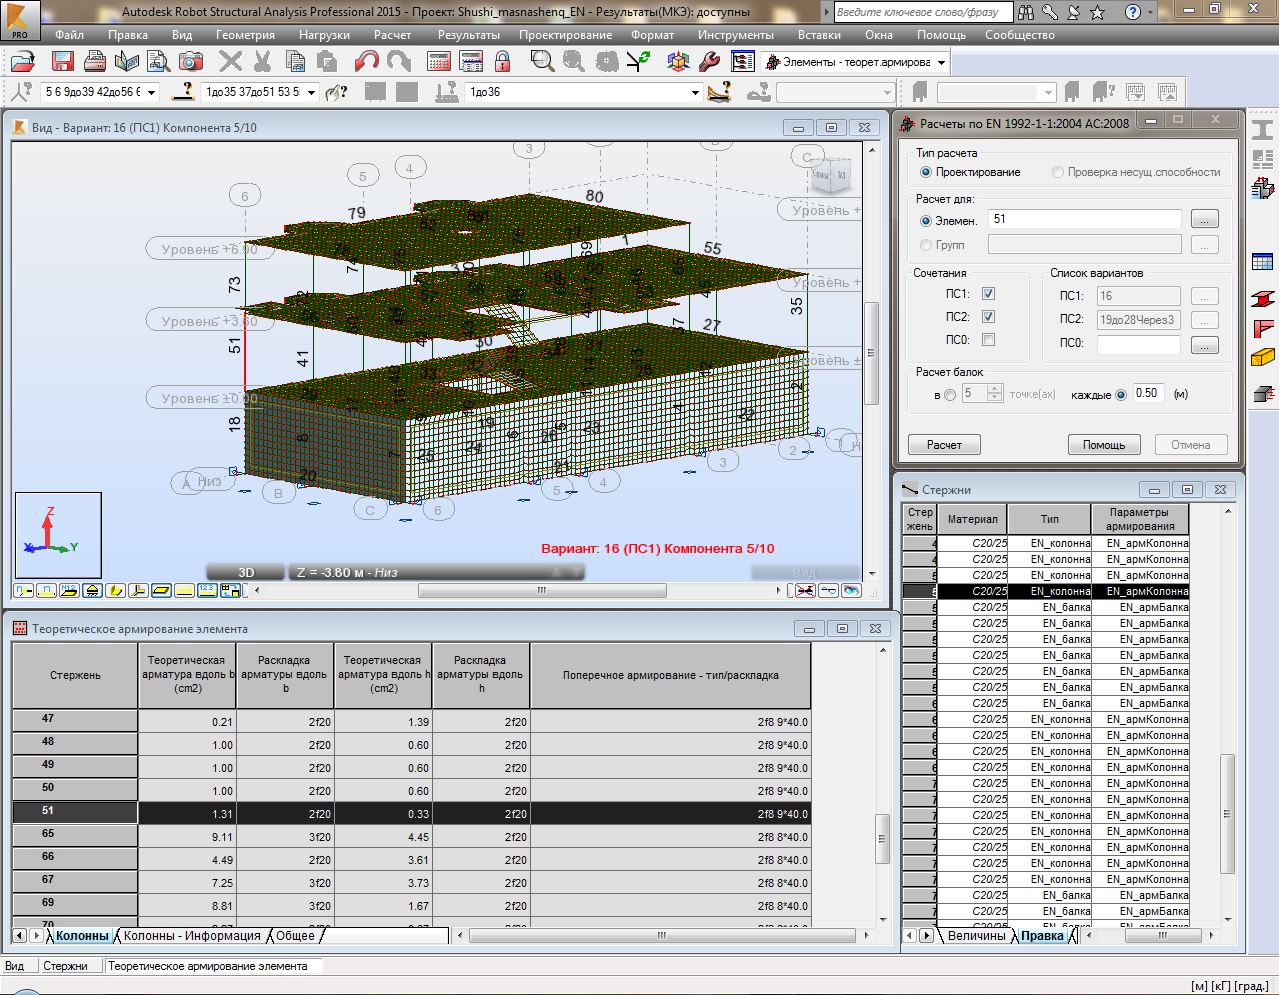1279x995 pixels.
Task: Open the node list '5 6 9до39' dropdown
Action: point(149,90)
